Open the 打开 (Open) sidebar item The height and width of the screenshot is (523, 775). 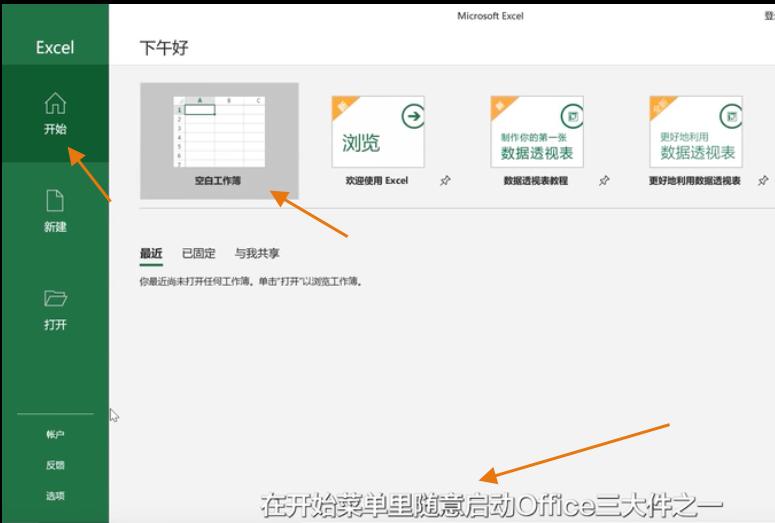(x=55, y=310)
